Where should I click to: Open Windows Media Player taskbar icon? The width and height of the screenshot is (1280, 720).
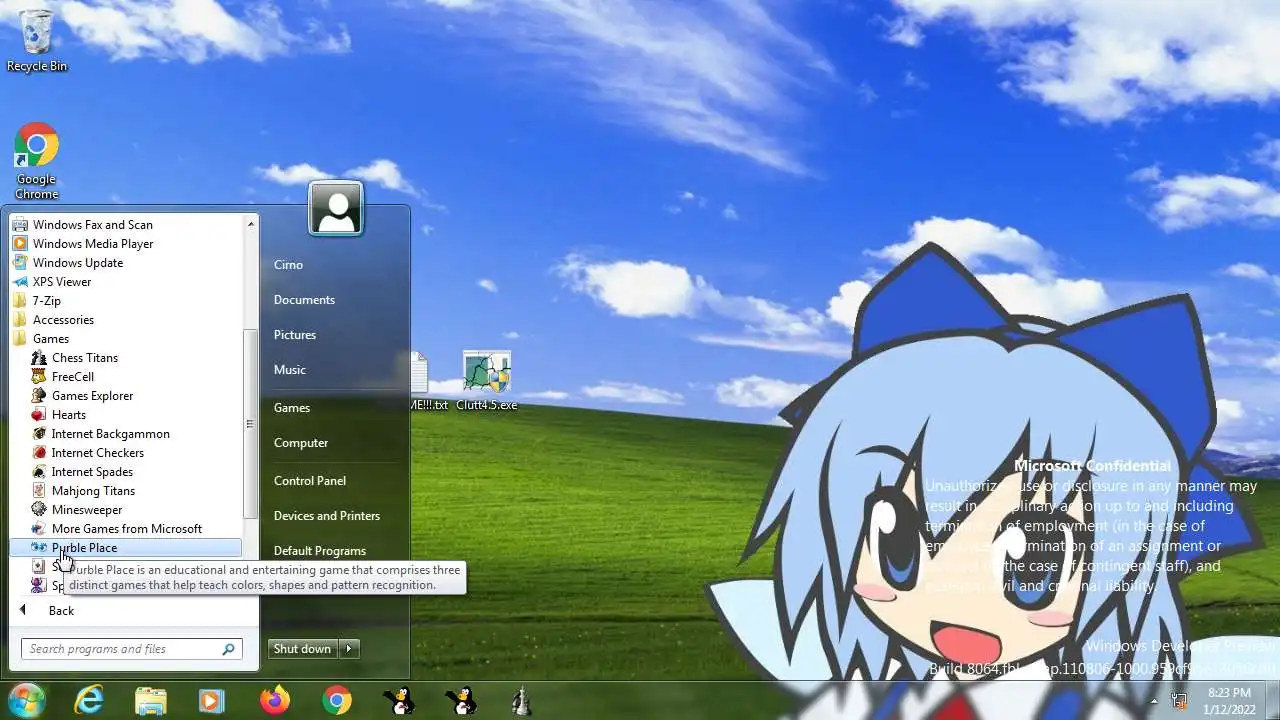tap(211, 700)
